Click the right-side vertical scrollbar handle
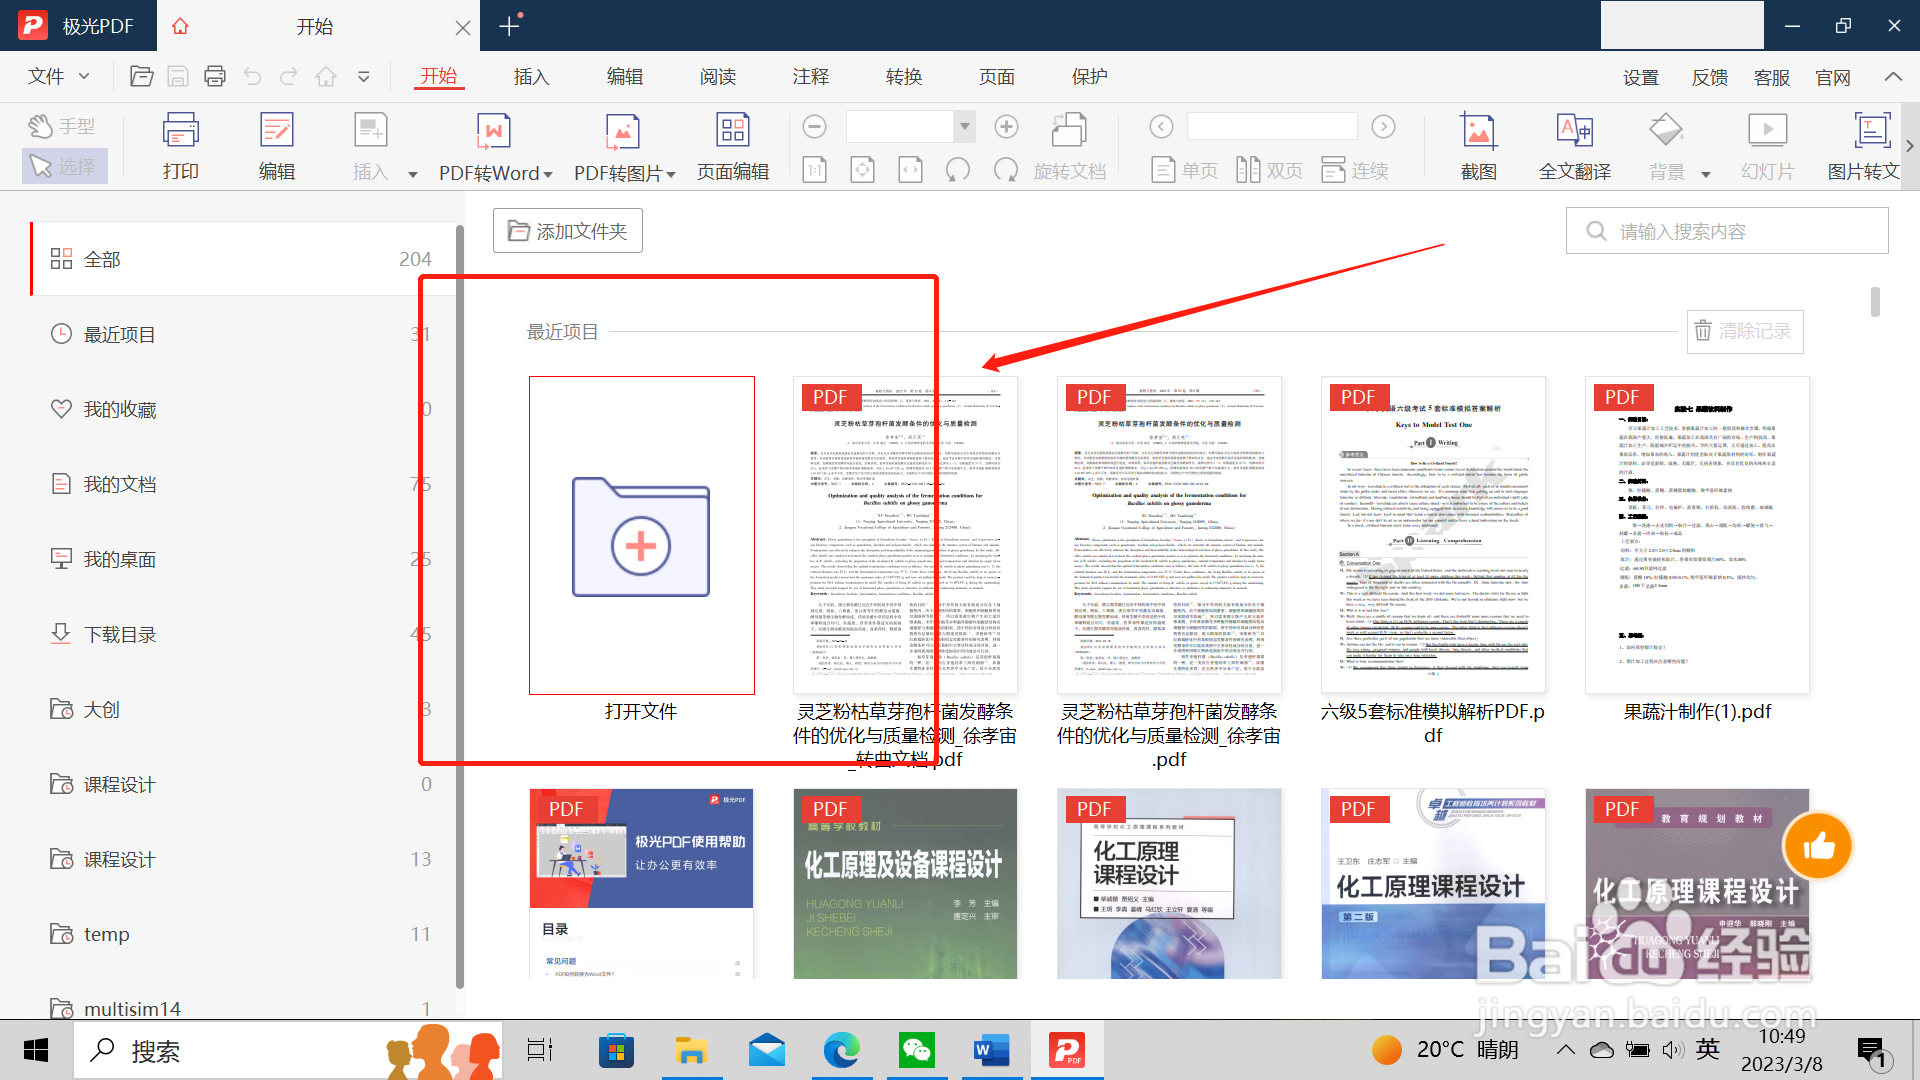The height and width of the screenshot is (1080, 1920). 1875,301
